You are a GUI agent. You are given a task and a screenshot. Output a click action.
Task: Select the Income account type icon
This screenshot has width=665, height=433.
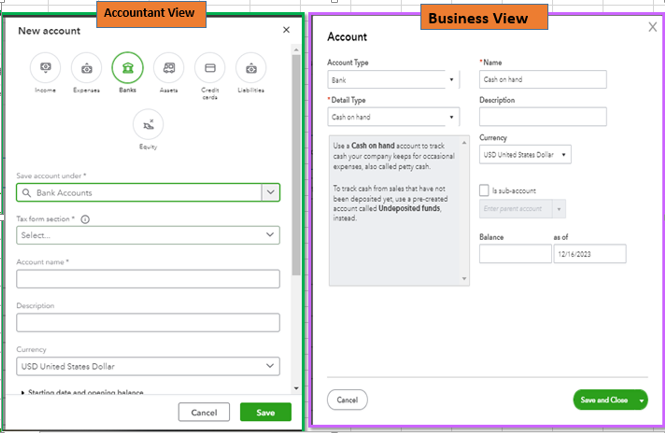(45, 68)
